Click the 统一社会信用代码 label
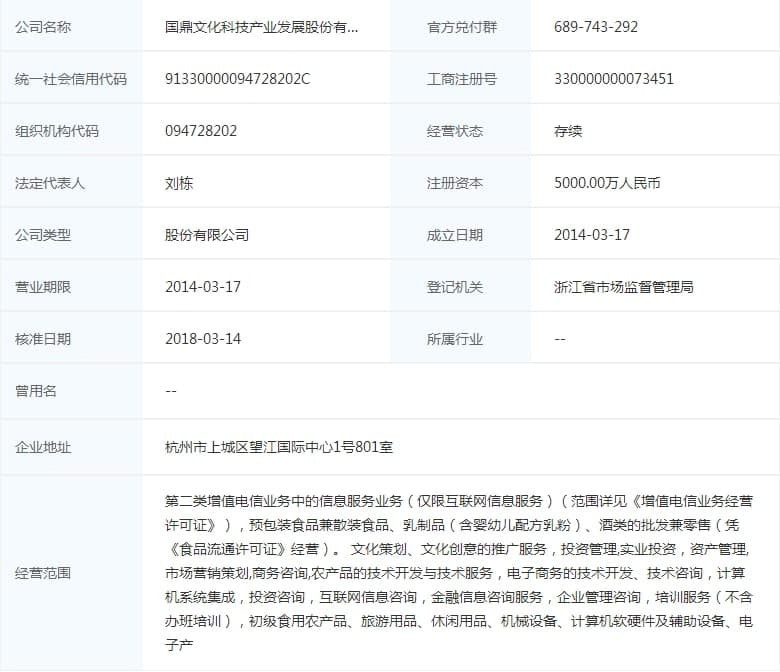Screen dimensions: 780x672 pos(71,79)
